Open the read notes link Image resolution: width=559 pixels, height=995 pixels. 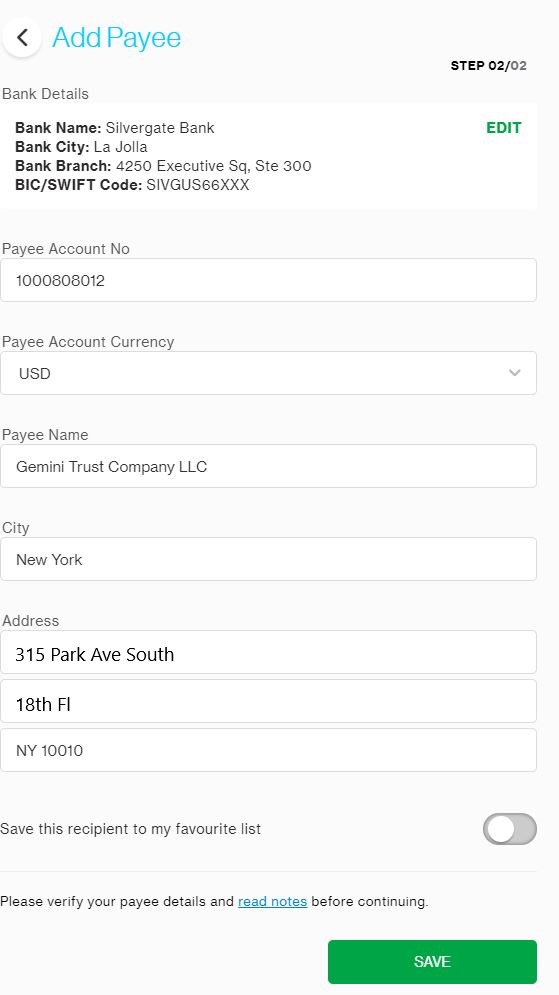(272, 901)
